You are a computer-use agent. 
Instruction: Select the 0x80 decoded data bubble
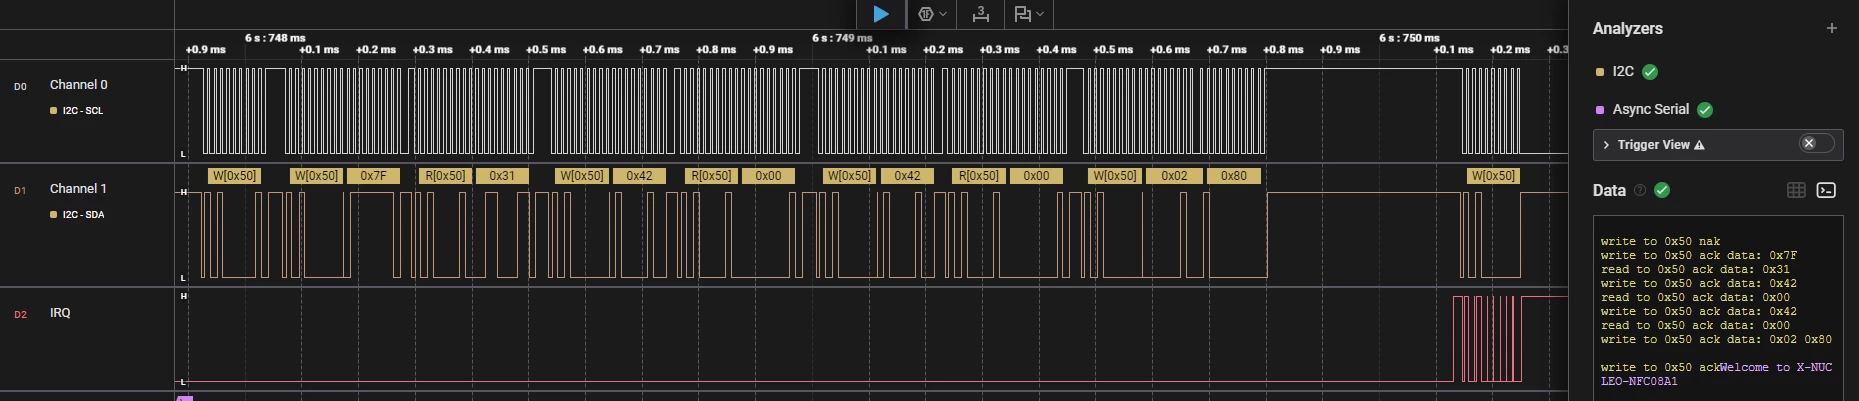coord(1234,176)
